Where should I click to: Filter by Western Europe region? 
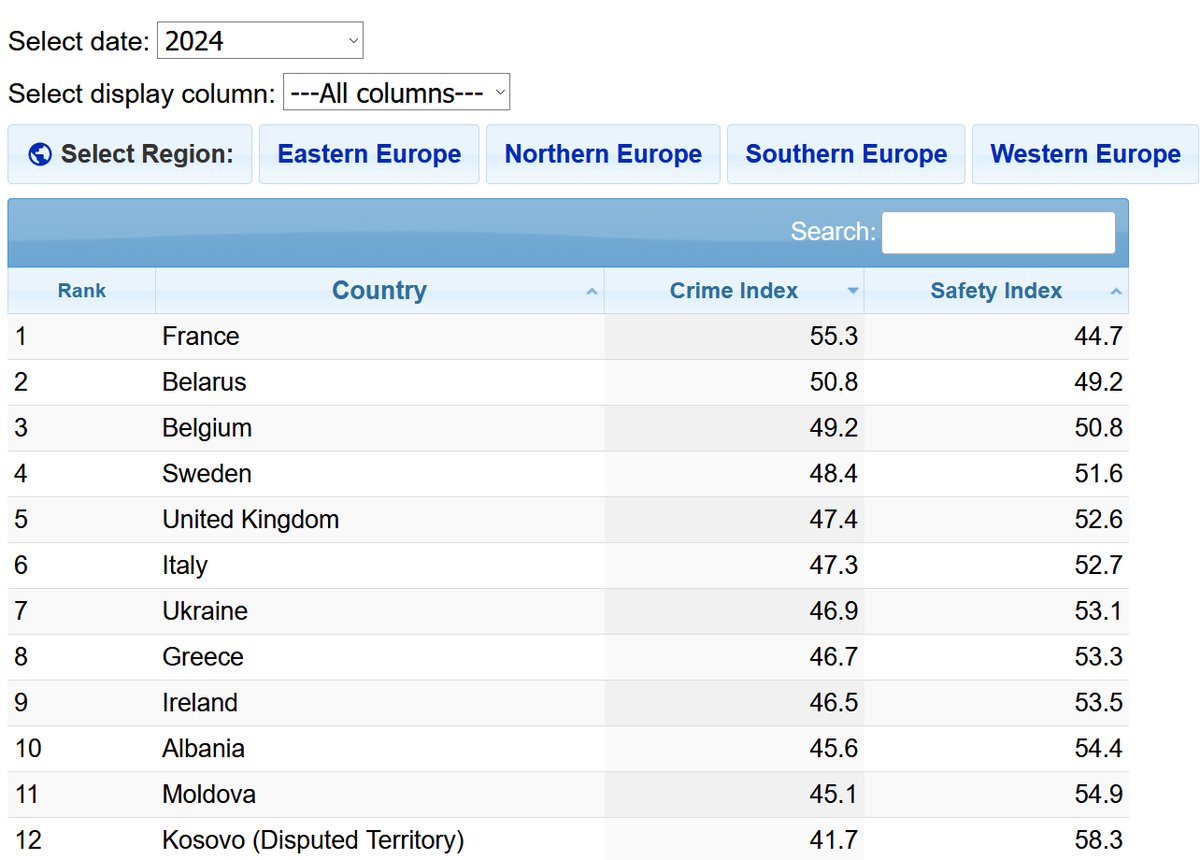tap(1085, 154)
